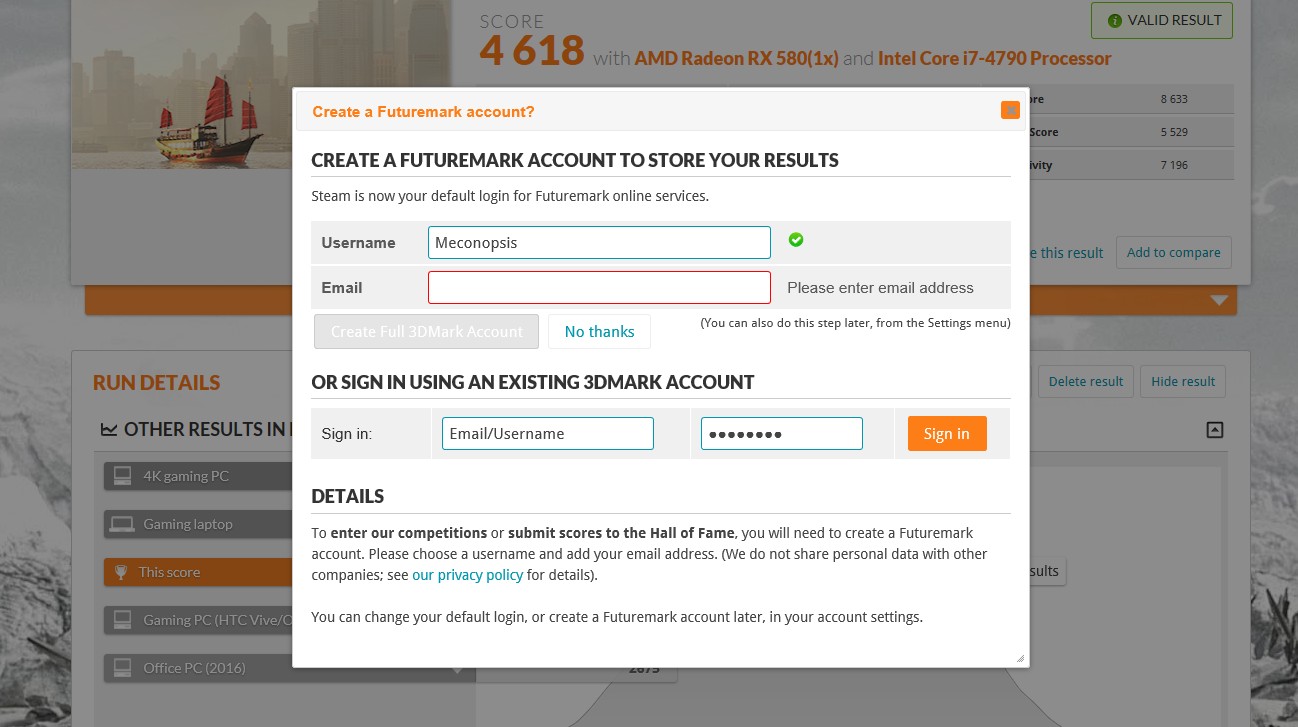The width and height of the screenshot is (1298, 727).
Task: Click the Delete result button
Action: click(1086, 381)
